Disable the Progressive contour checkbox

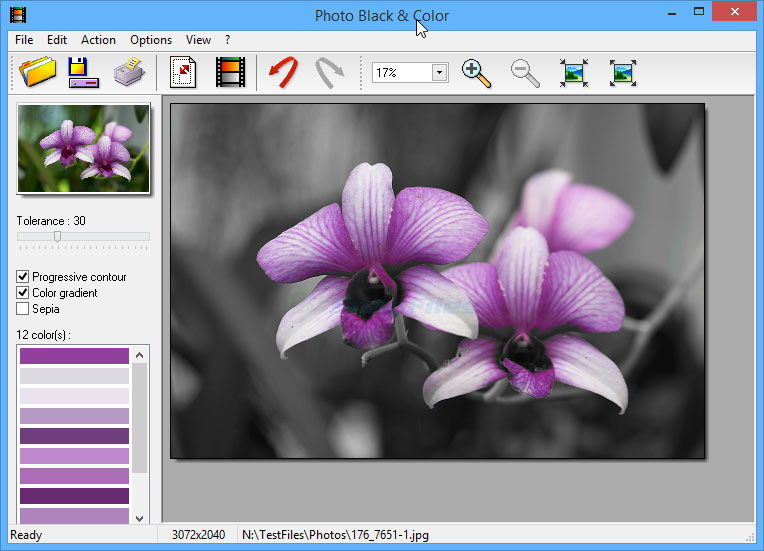[23, 277]
